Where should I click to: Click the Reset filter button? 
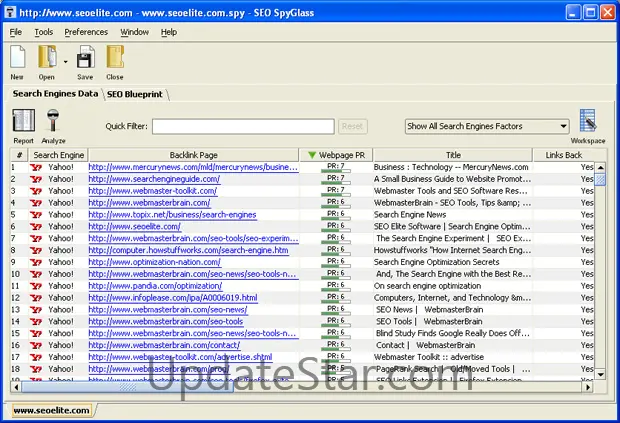pyautogui.click(x=352, y=127)
